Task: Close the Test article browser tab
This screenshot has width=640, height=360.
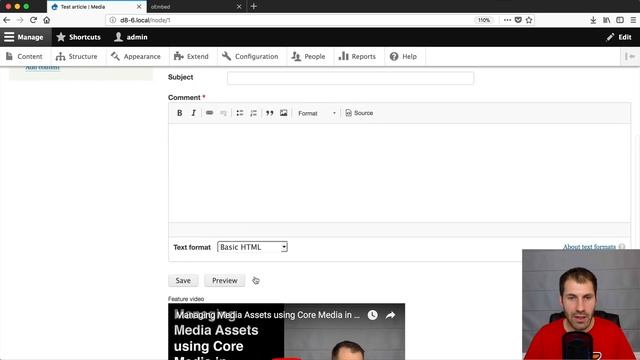Action: tap(139, 7)
